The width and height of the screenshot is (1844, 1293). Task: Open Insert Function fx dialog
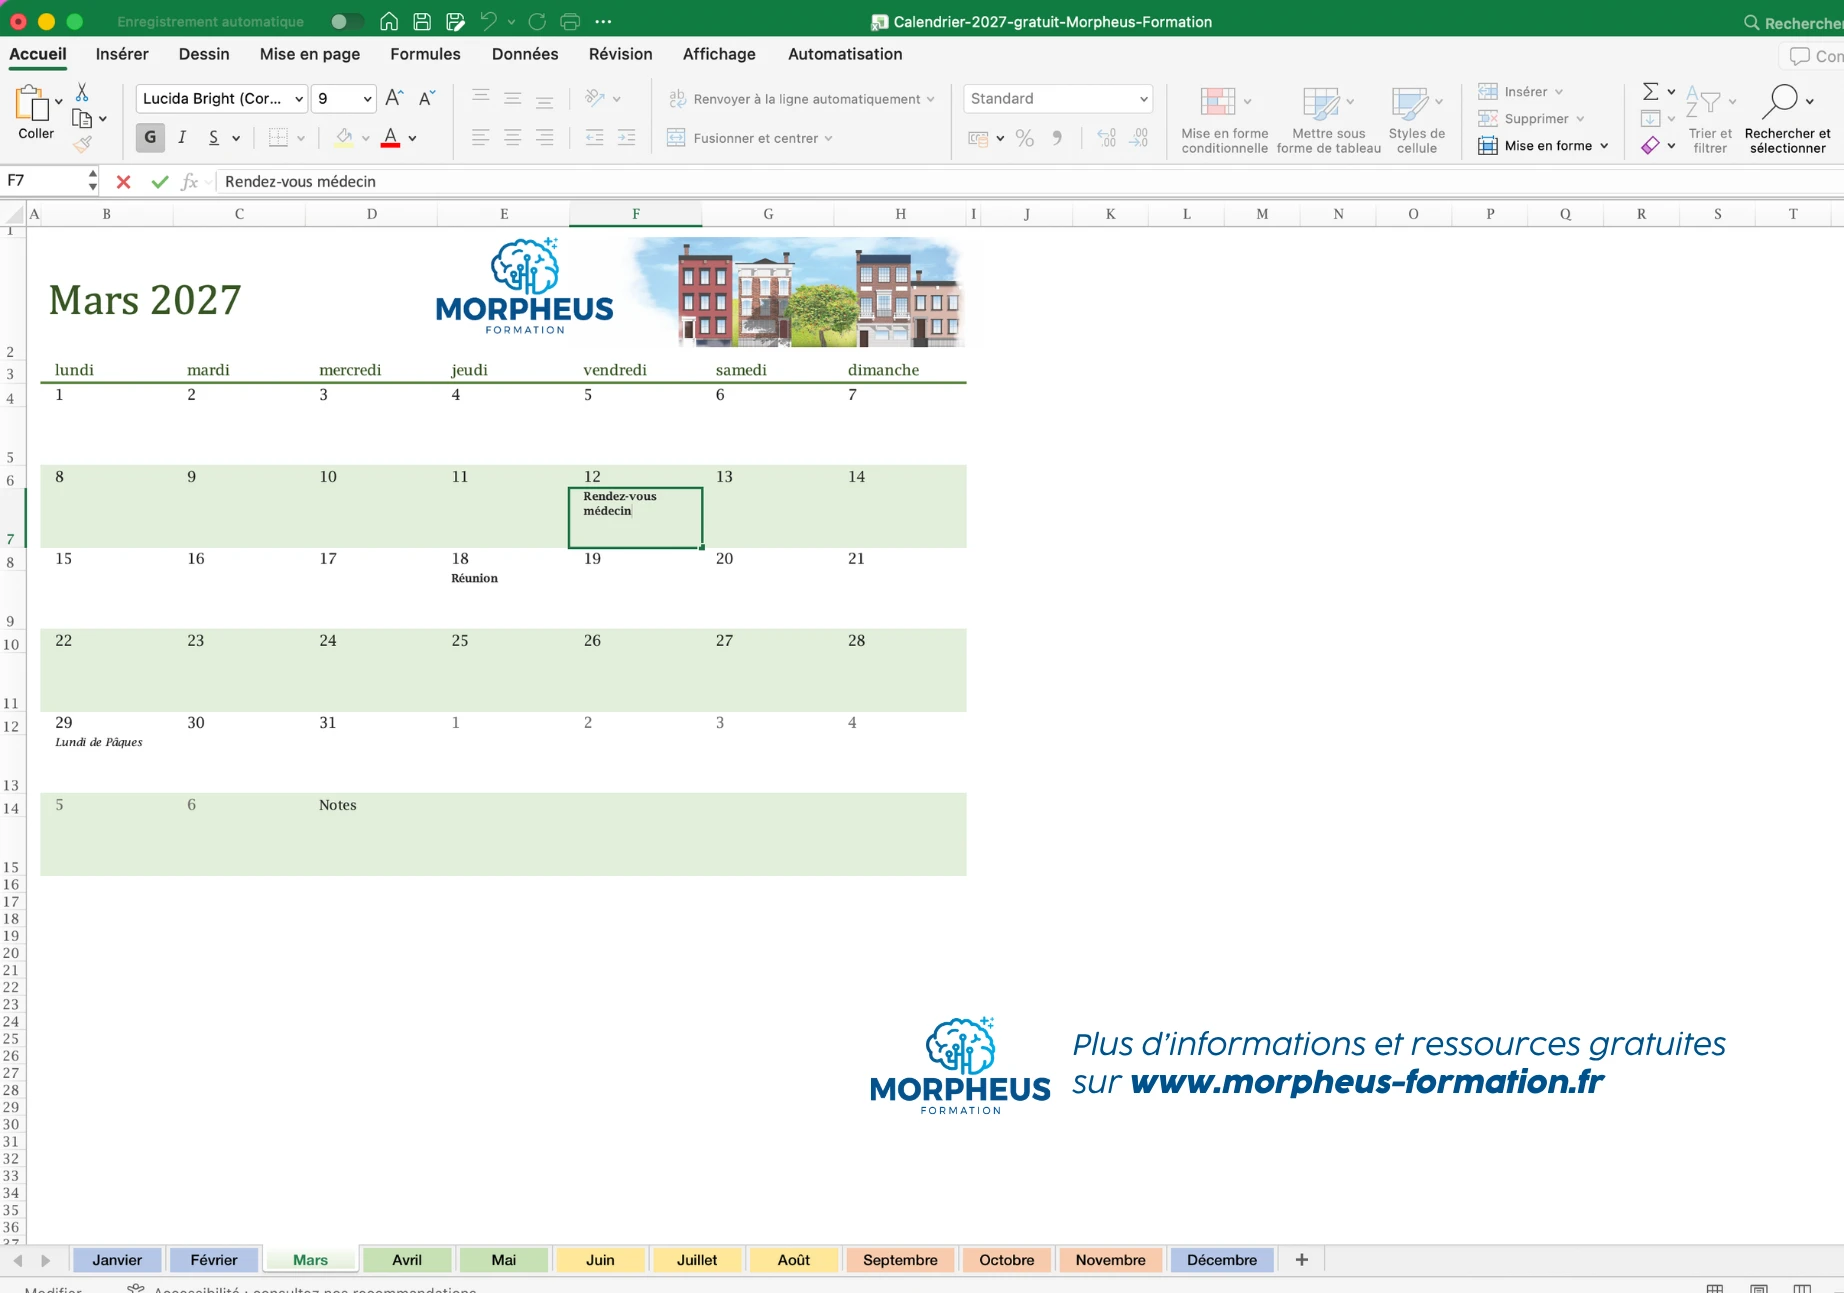[189, 182]
